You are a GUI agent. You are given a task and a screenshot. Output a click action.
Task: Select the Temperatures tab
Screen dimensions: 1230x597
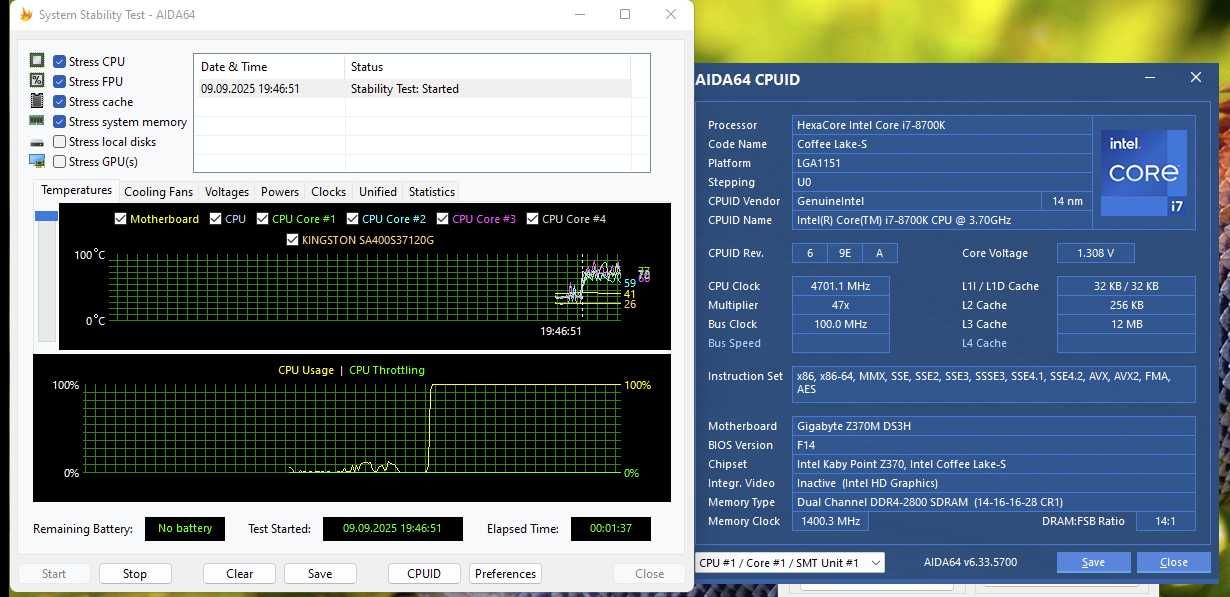point(76,190)
